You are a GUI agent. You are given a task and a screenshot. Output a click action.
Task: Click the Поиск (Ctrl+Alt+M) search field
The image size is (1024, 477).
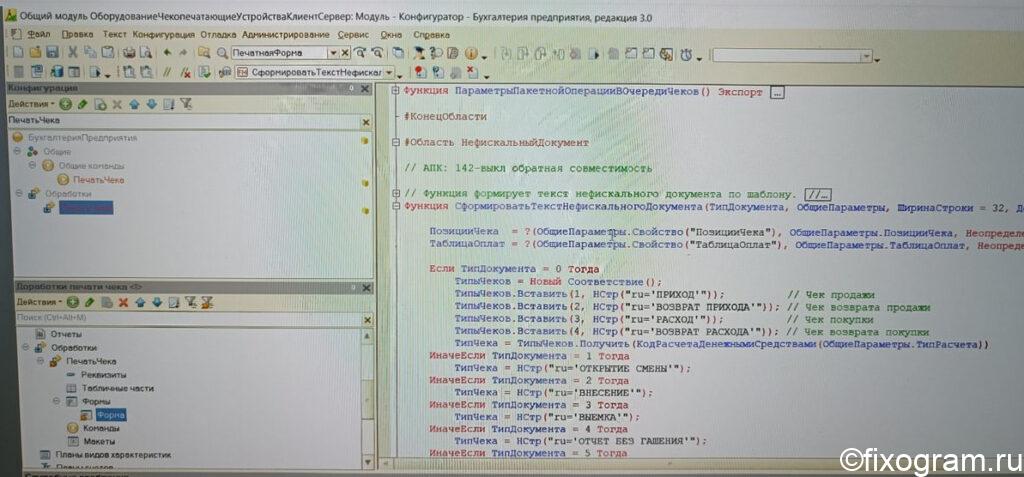tap(187, 319)
